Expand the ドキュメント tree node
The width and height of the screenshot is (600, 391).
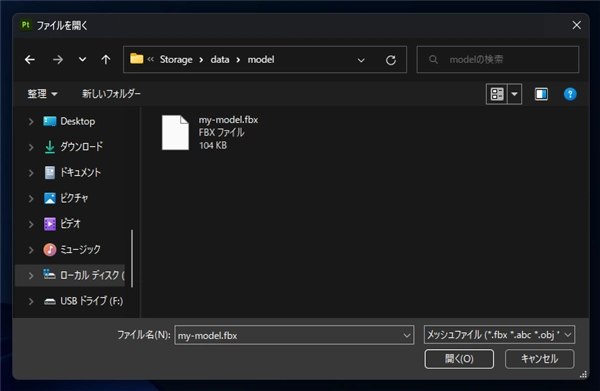click(31, 173)
